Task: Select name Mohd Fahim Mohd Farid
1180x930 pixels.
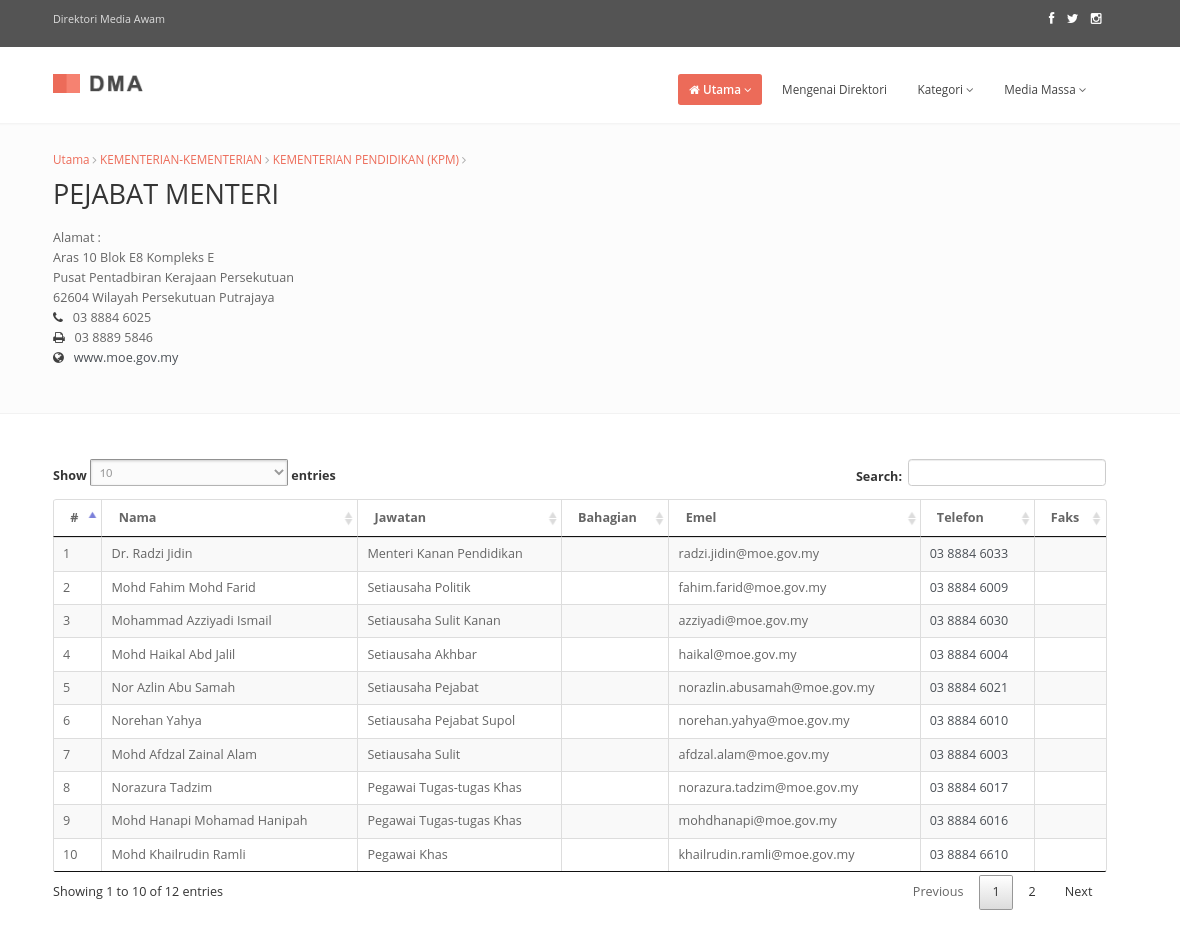Action: tap(184, 588)
